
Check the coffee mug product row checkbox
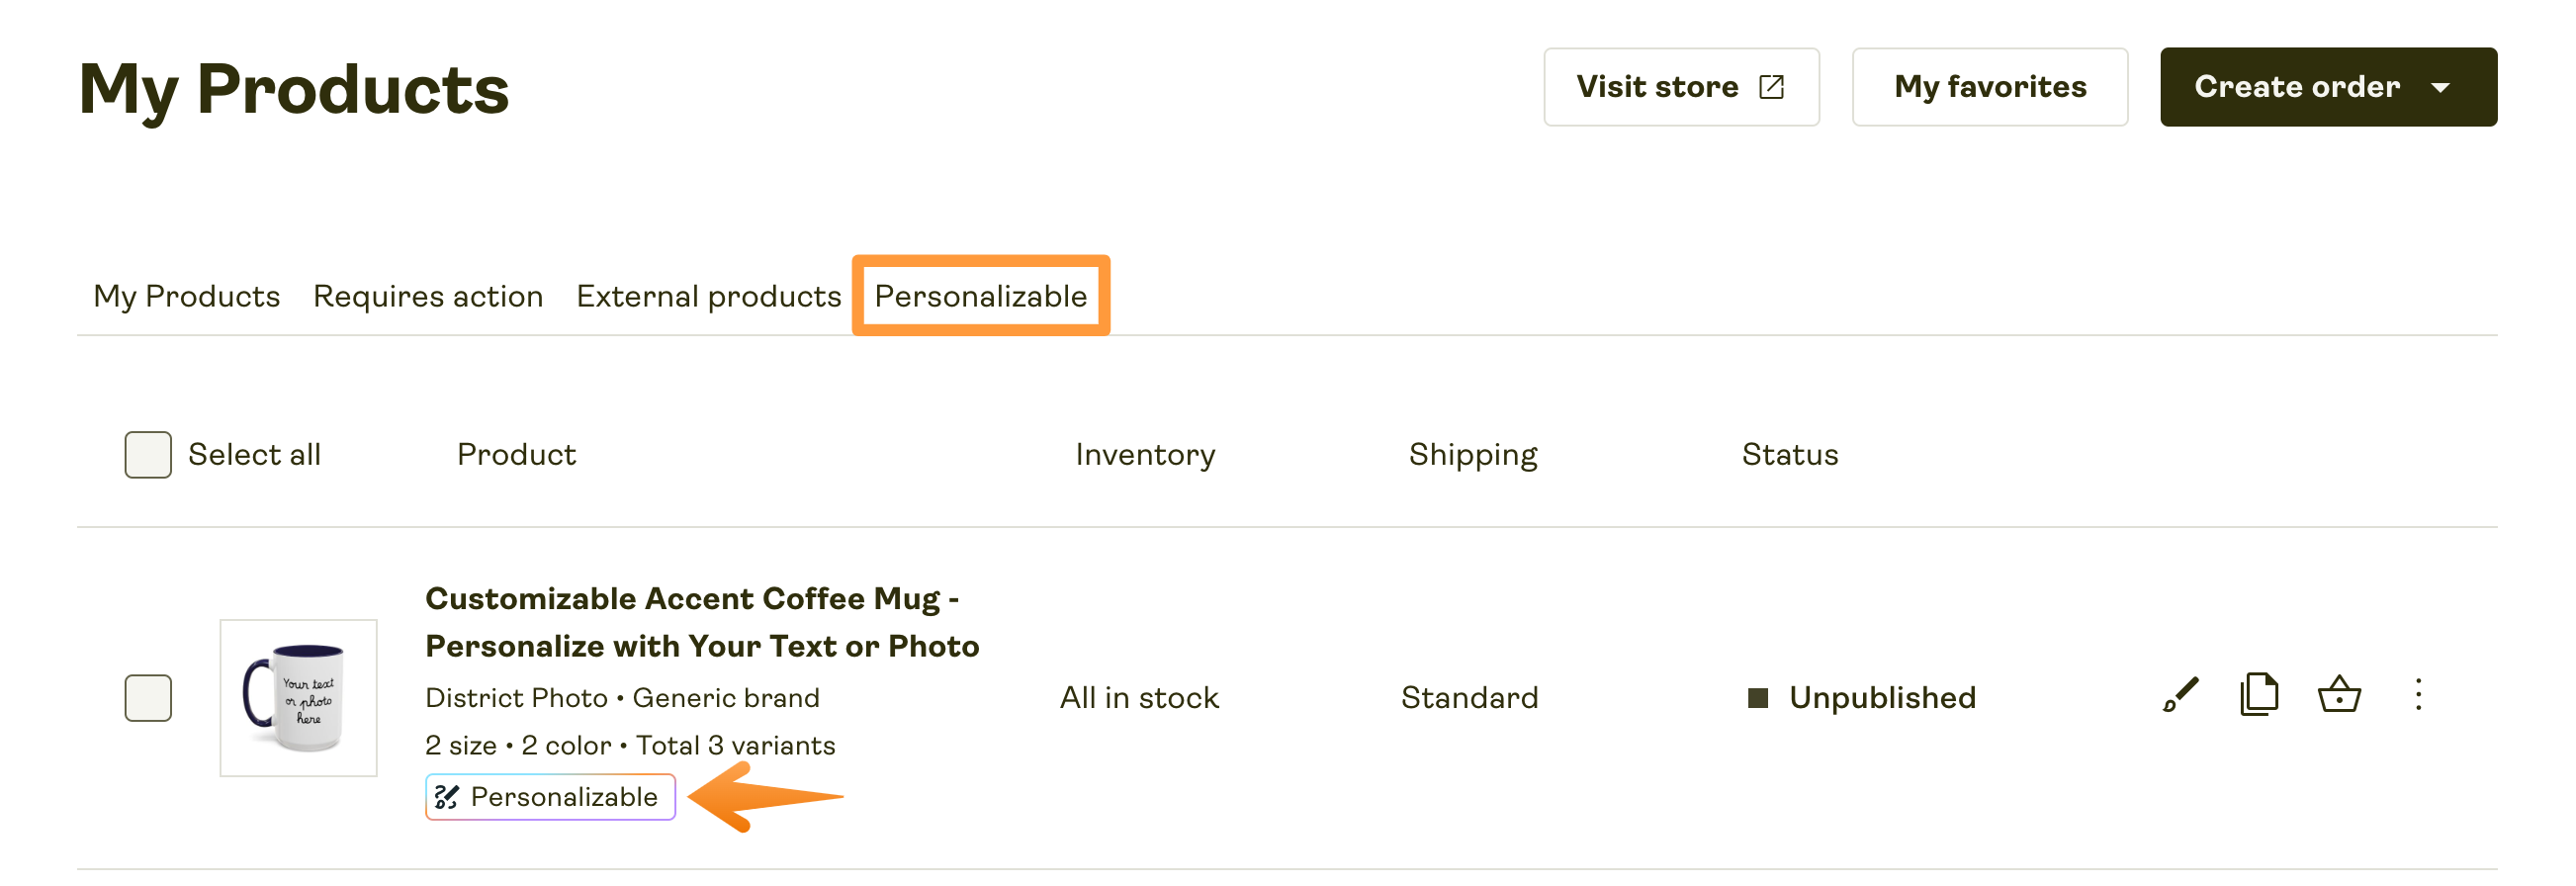coord(147,697)
